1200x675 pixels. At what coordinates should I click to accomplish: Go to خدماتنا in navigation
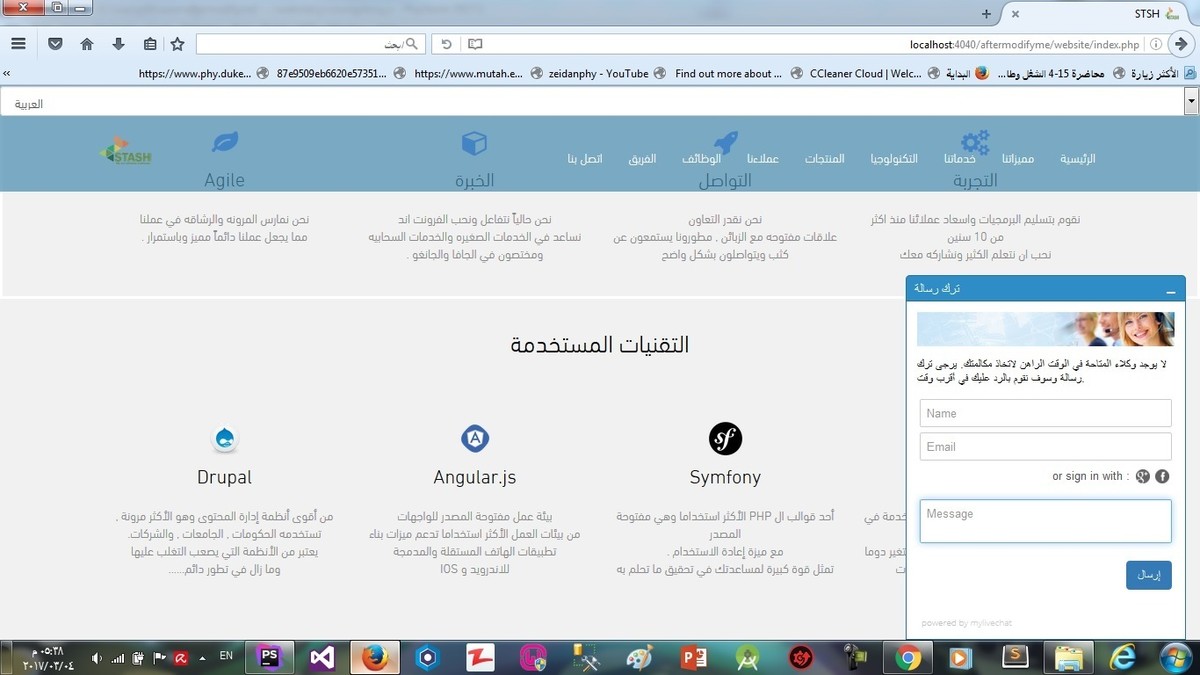coord(959,159)
